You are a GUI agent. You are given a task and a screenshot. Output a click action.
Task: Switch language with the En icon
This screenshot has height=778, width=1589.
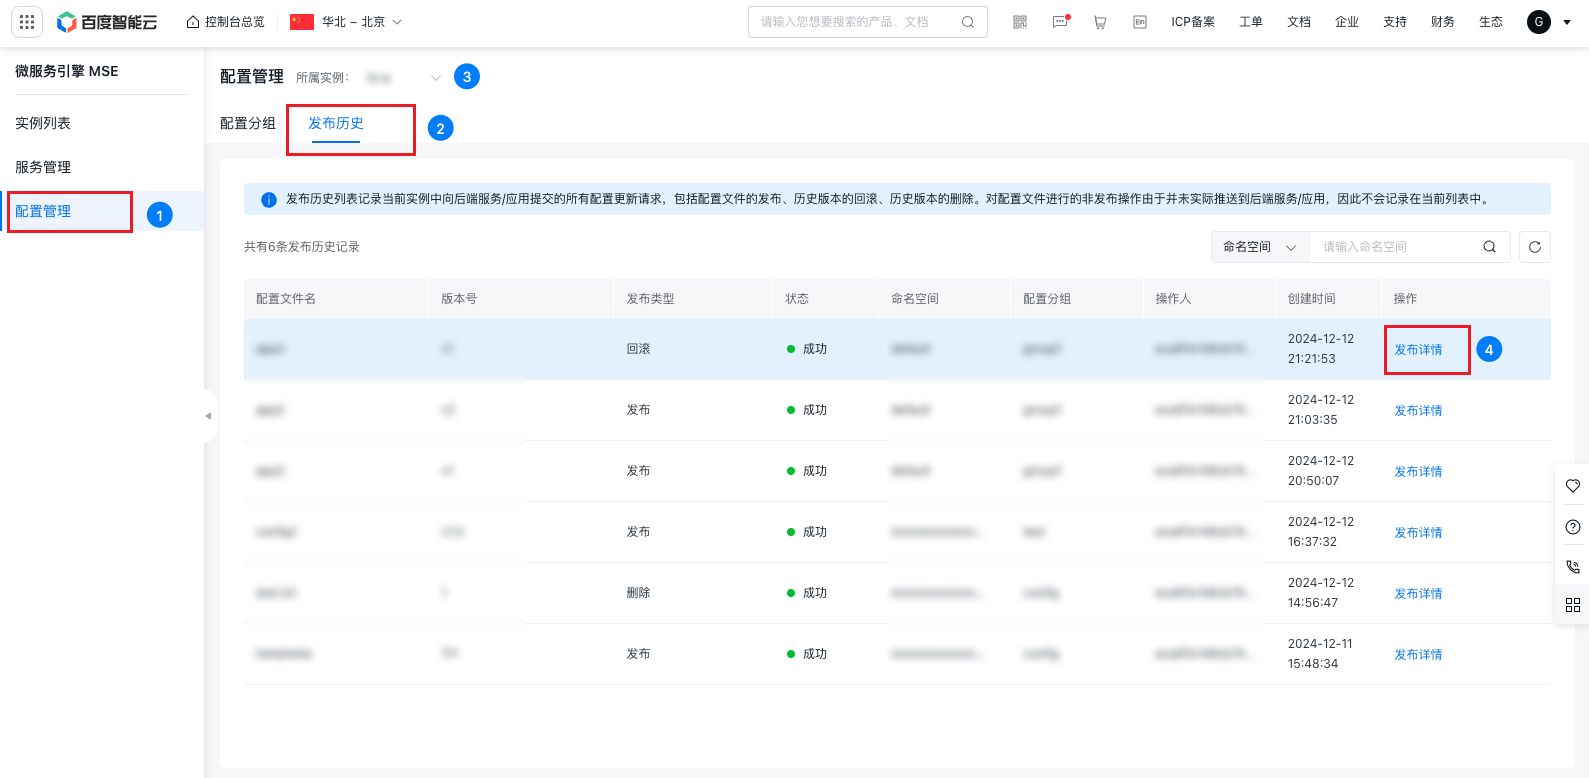1140,22
